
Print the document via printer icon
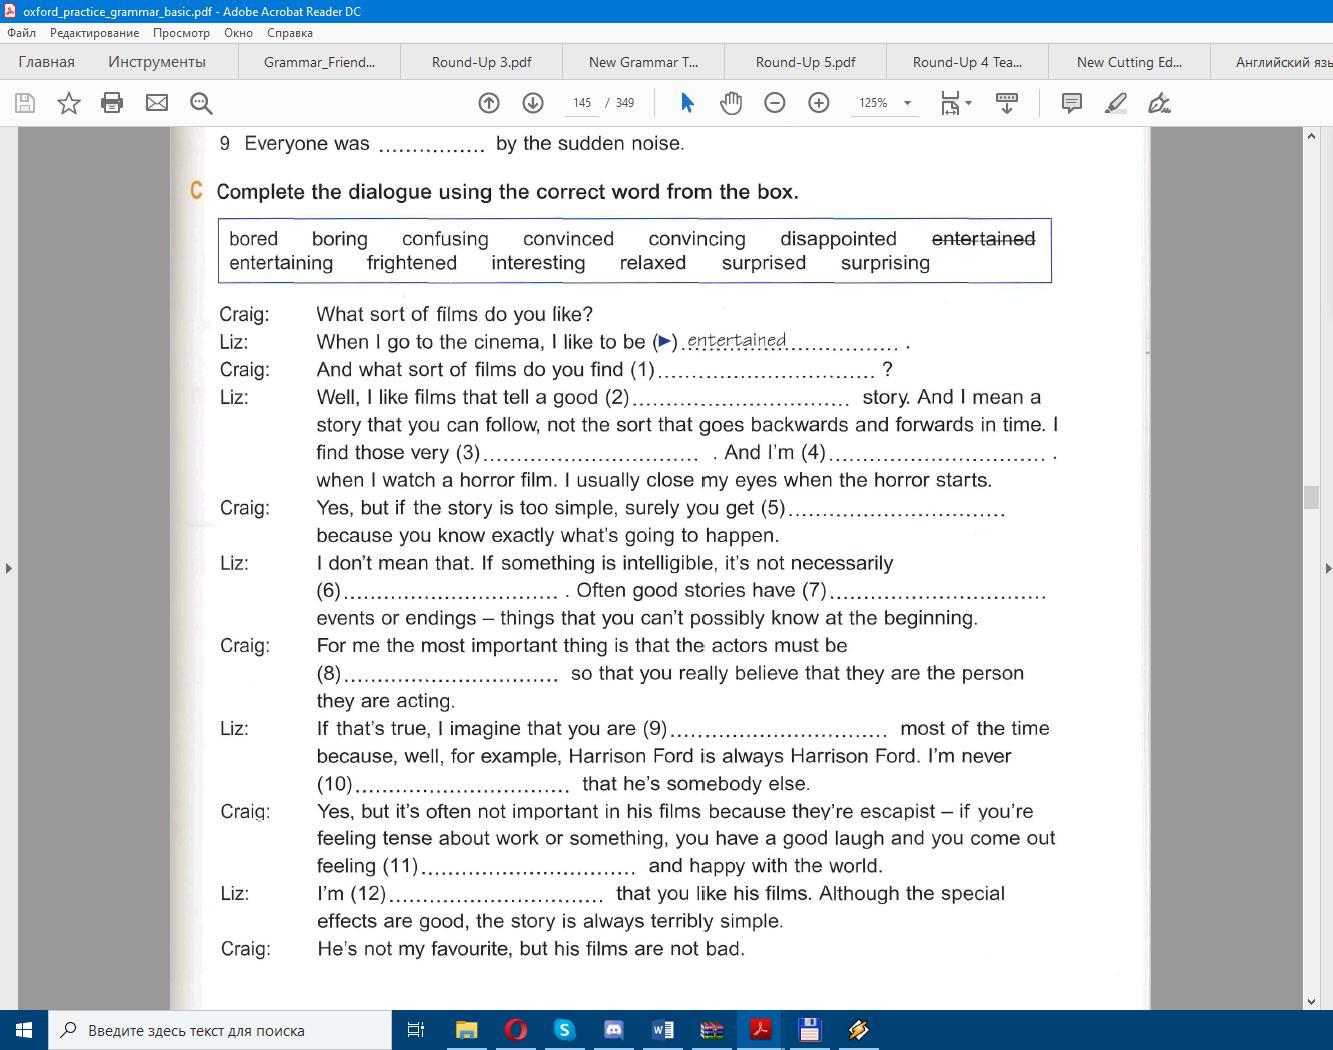112,103
